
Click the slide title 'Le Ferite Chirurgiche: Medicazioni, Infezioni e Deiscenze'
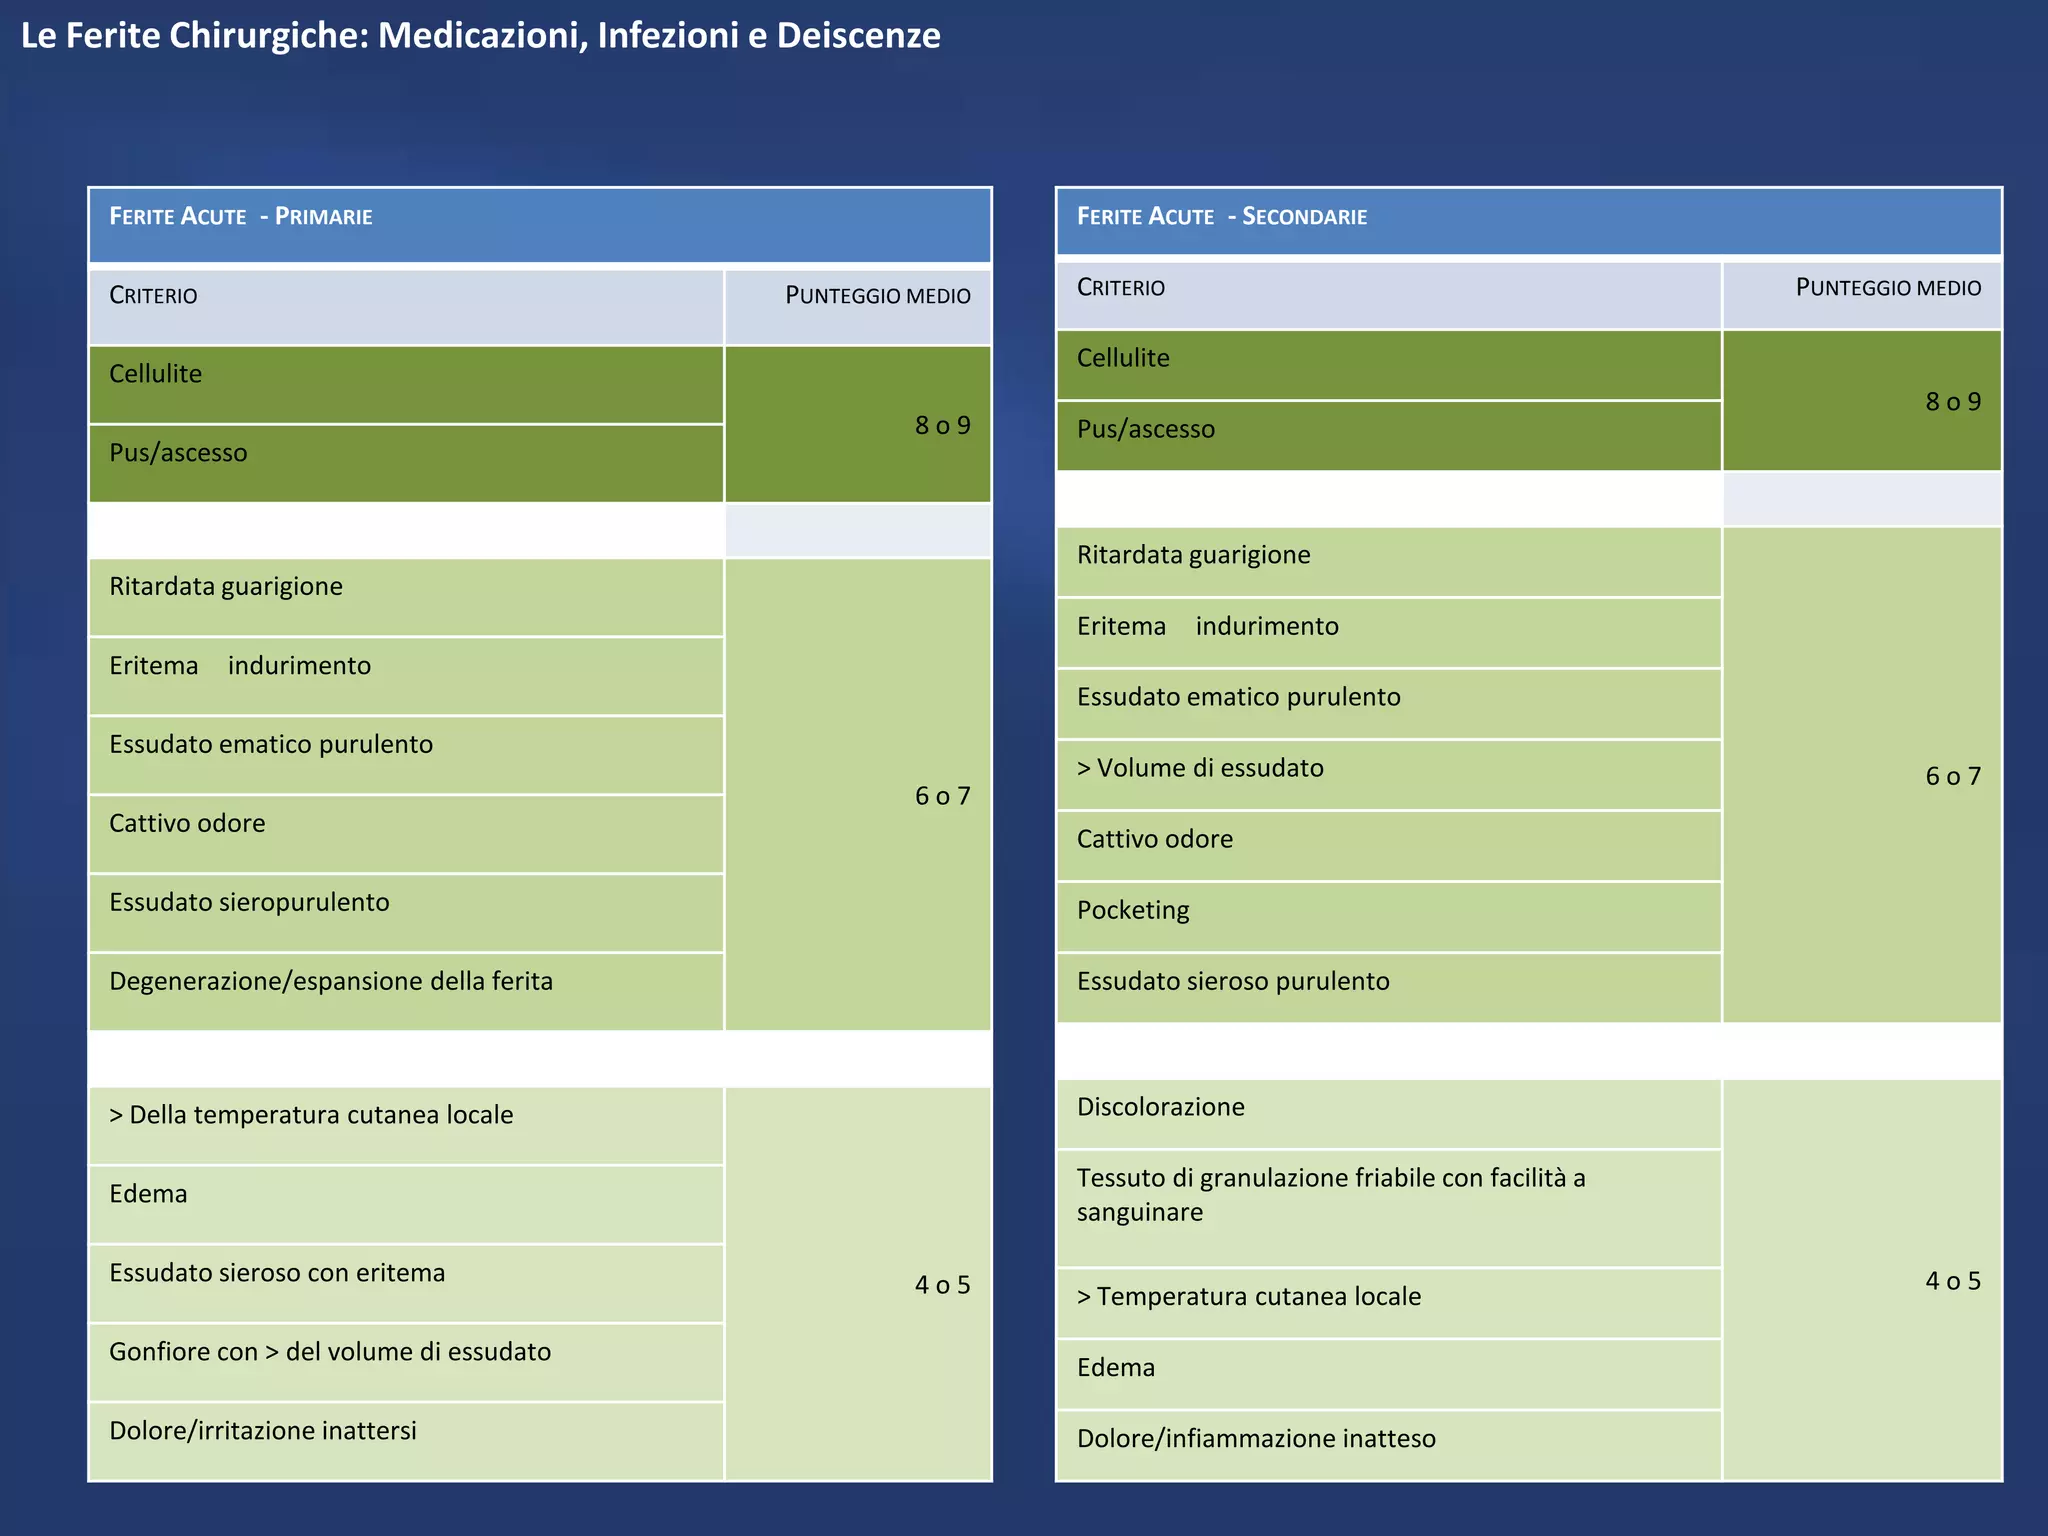(480, 36)
